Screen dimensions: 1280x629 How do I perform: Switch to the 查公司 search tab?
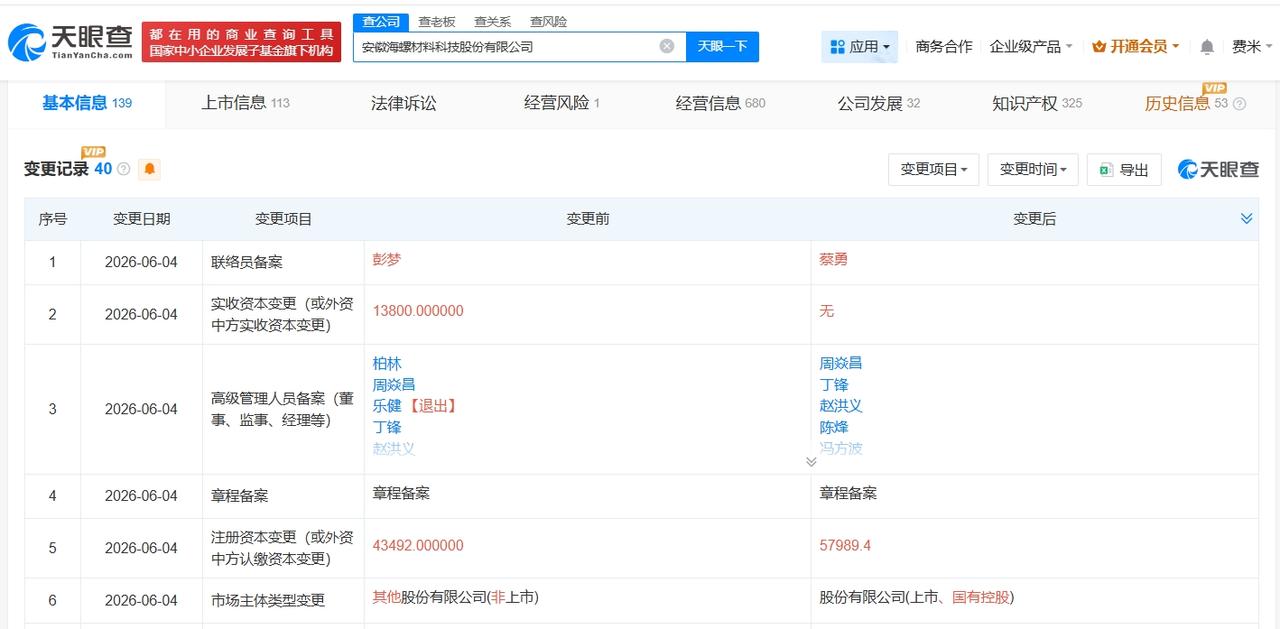coord(381,21)
